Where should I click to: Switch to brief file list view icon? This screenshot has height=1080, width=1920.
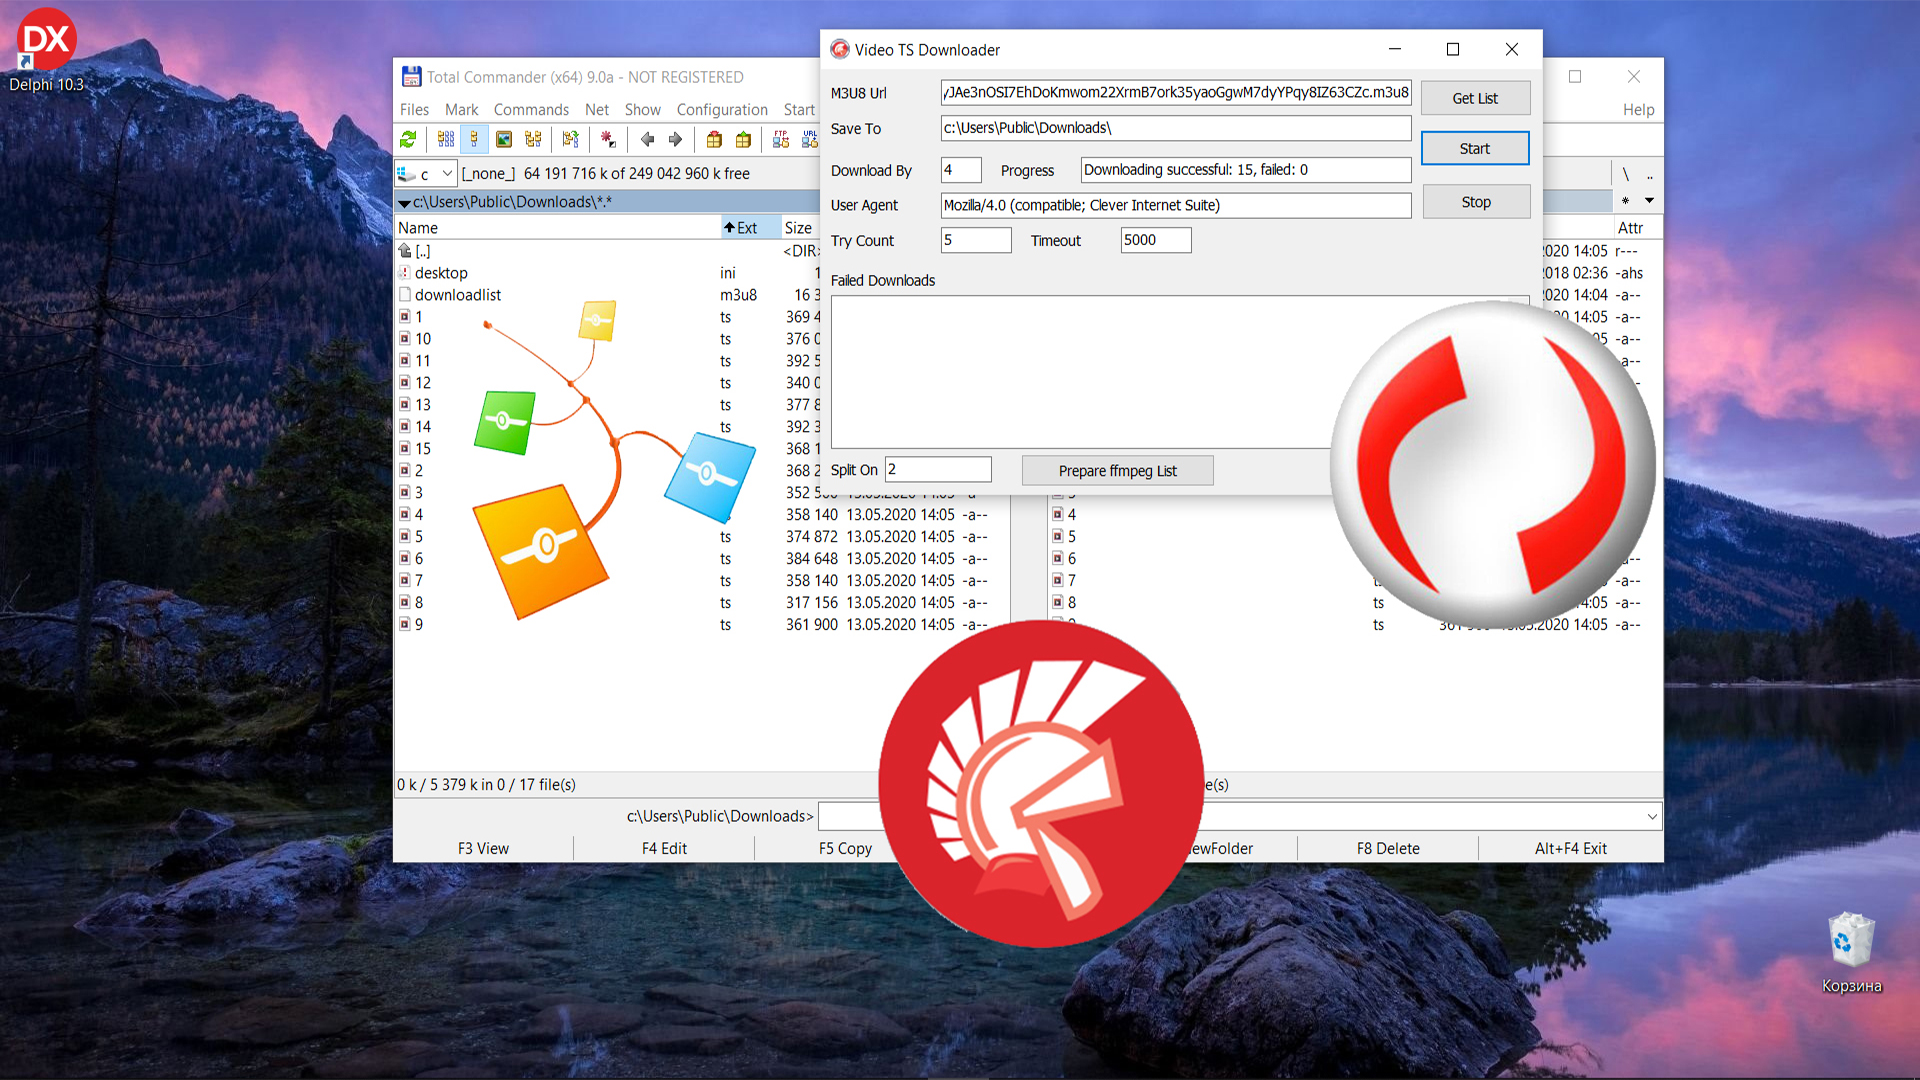[446, 140]
